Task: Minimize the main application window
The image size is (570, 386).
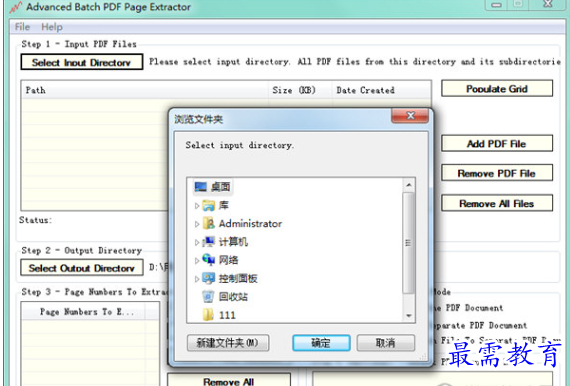Action: pyautogui.click(x=497, y=5)
